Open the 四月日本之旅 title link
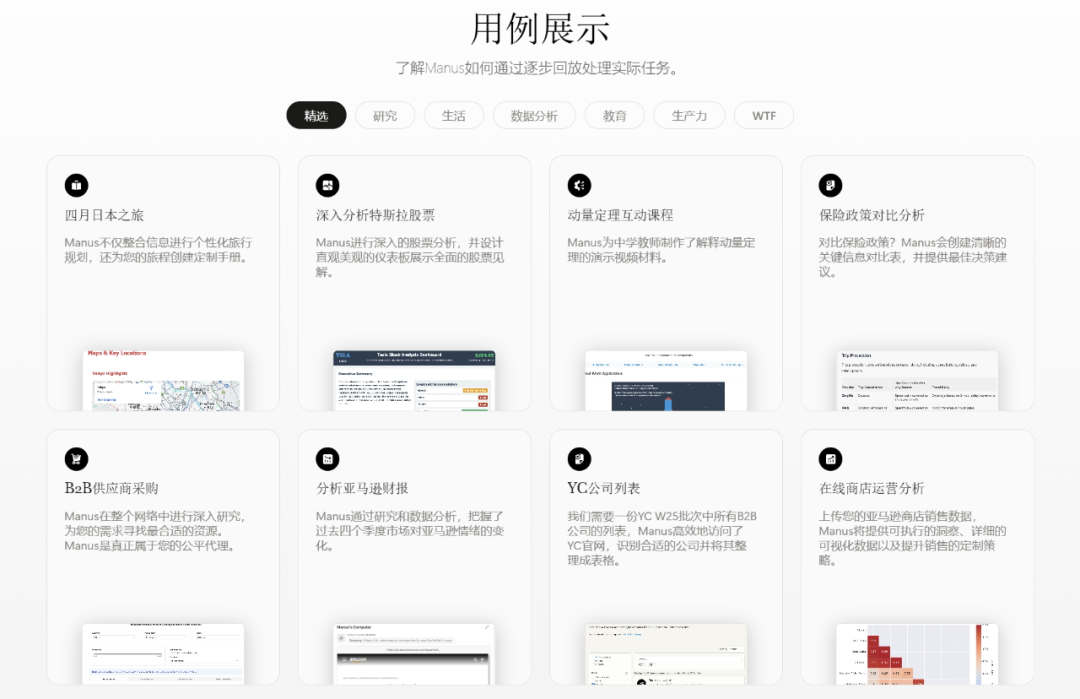Screen dimensions: 1080x699 coord(104,216)
